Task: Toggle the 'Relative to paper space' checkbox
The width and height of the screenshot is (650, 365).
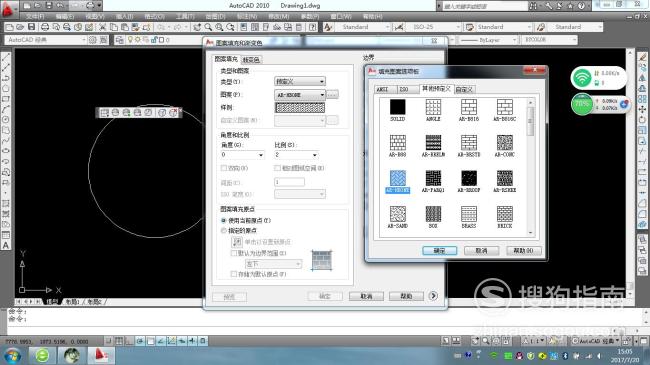Action: point(277,168)
